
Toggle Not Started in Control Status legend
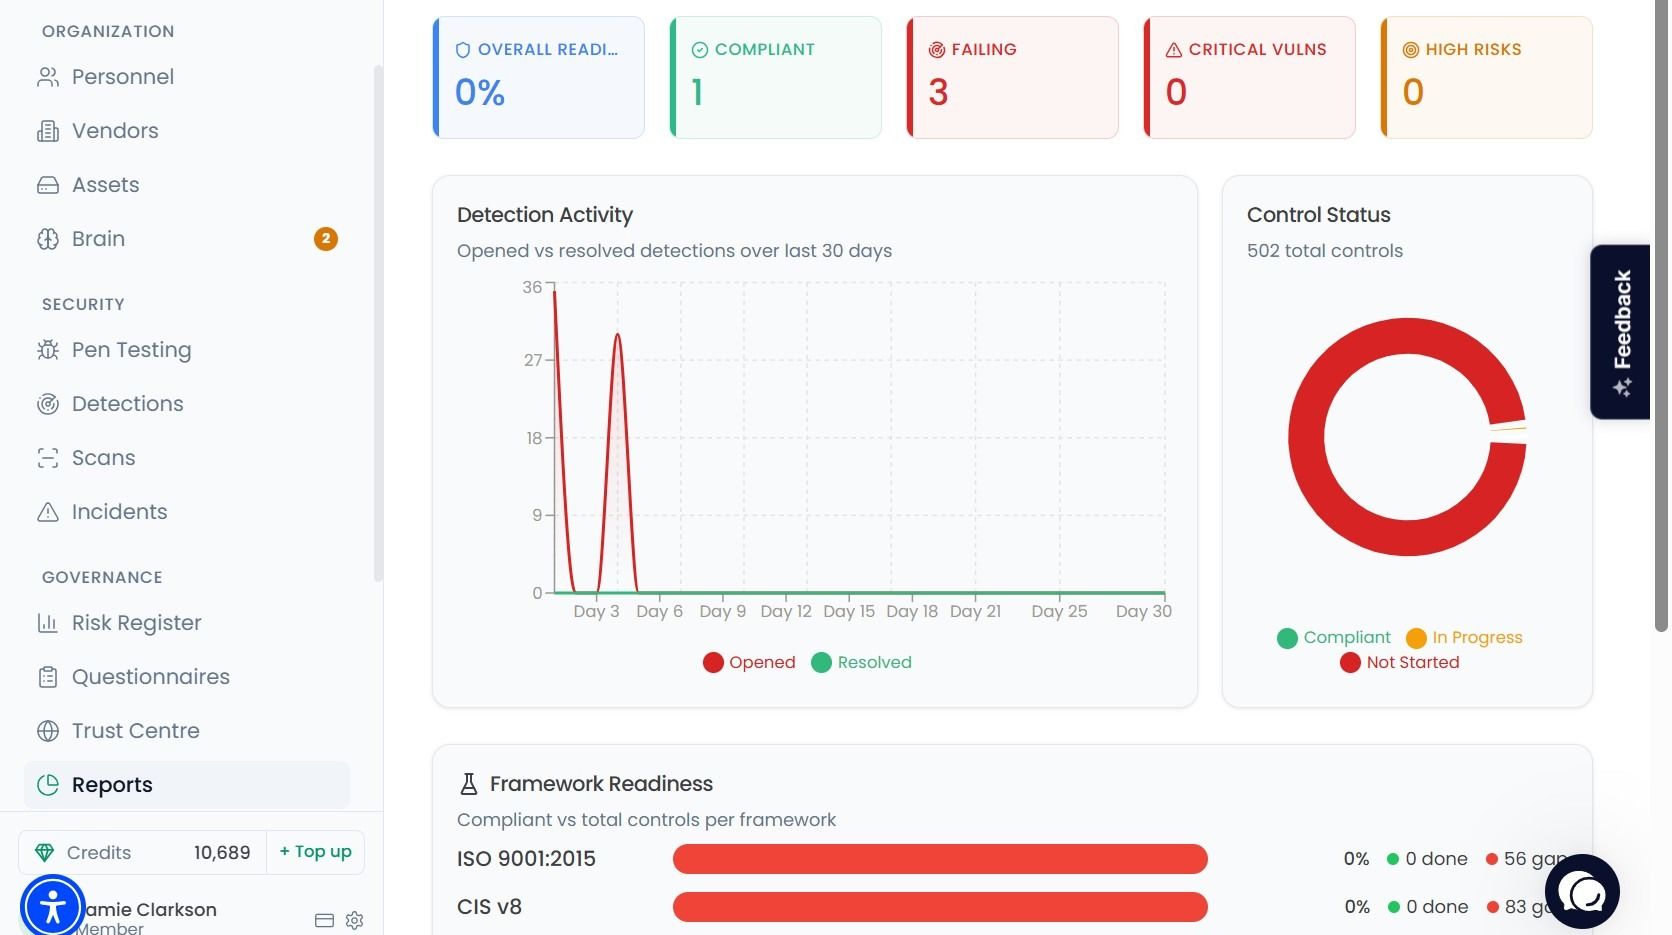coord(1399,662)
